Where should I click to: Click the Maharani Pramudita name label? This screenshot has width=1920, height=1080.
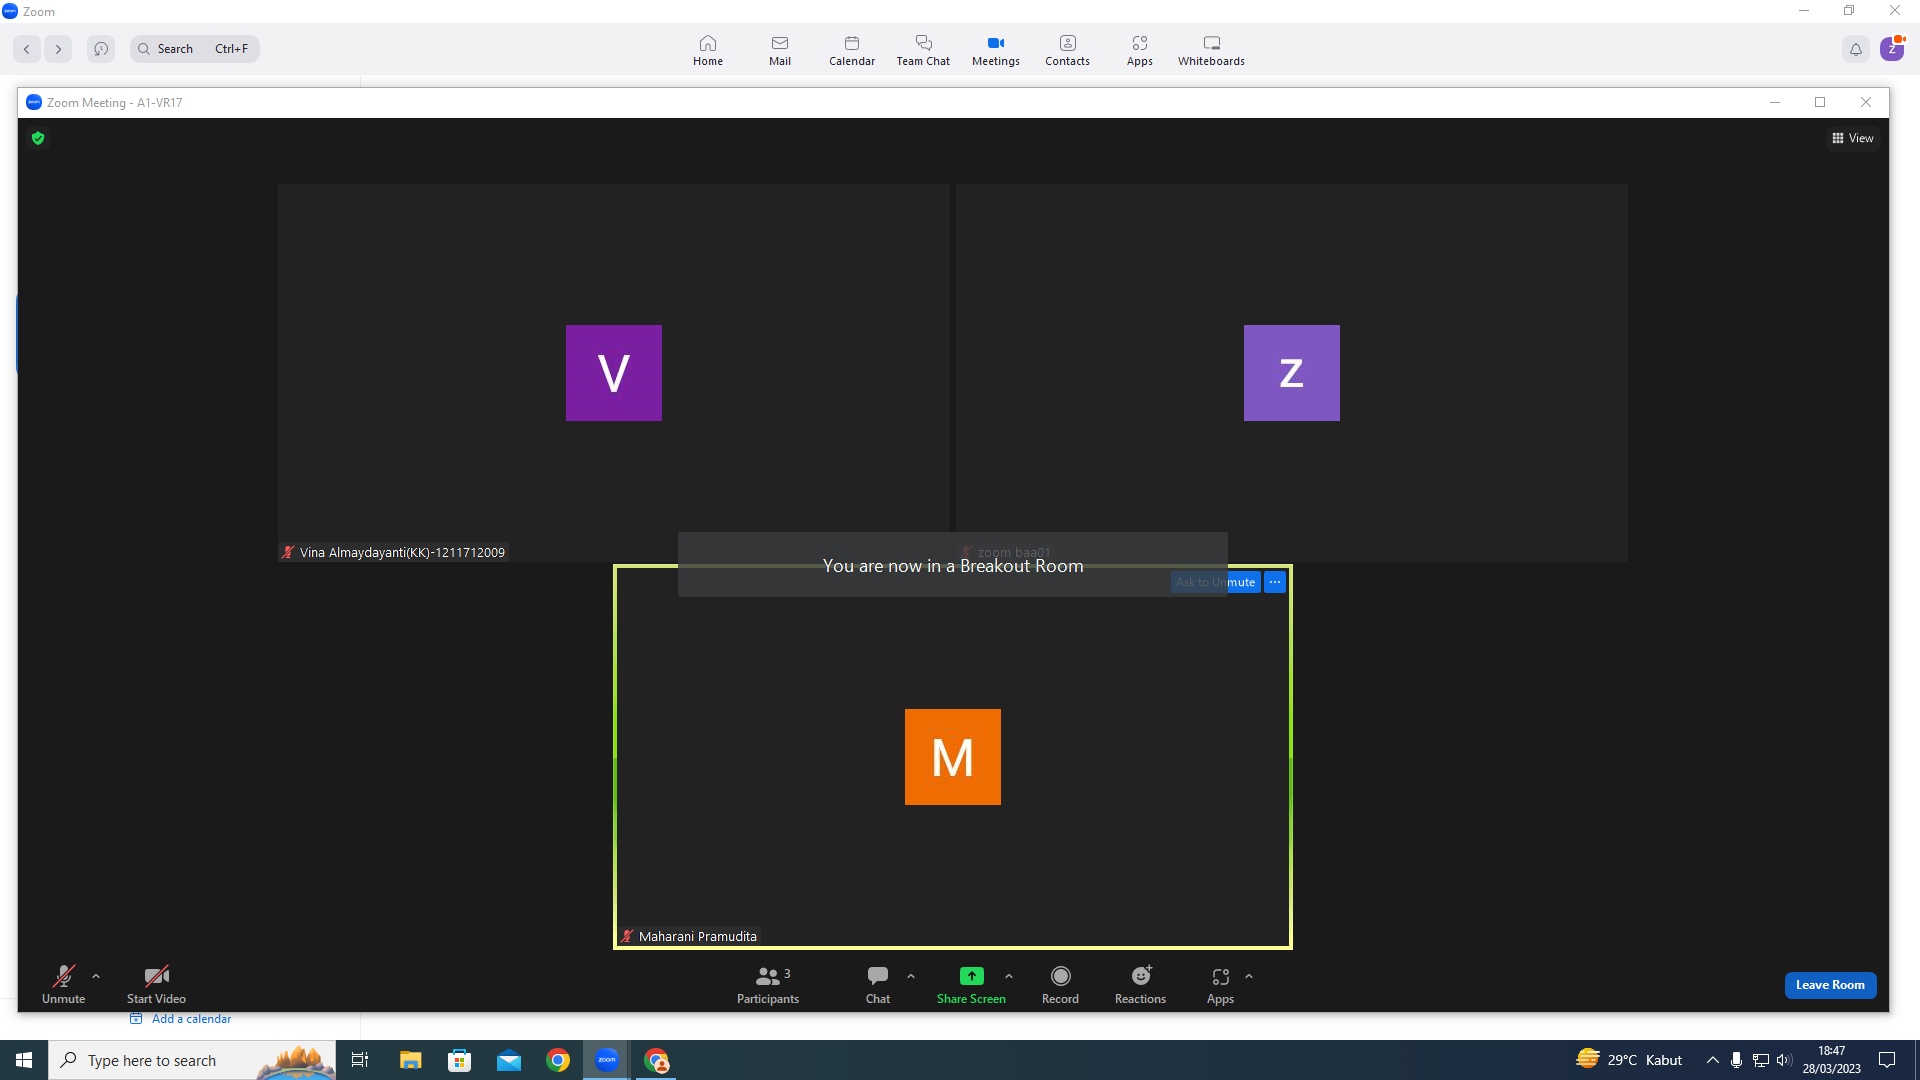click(697, 936)
